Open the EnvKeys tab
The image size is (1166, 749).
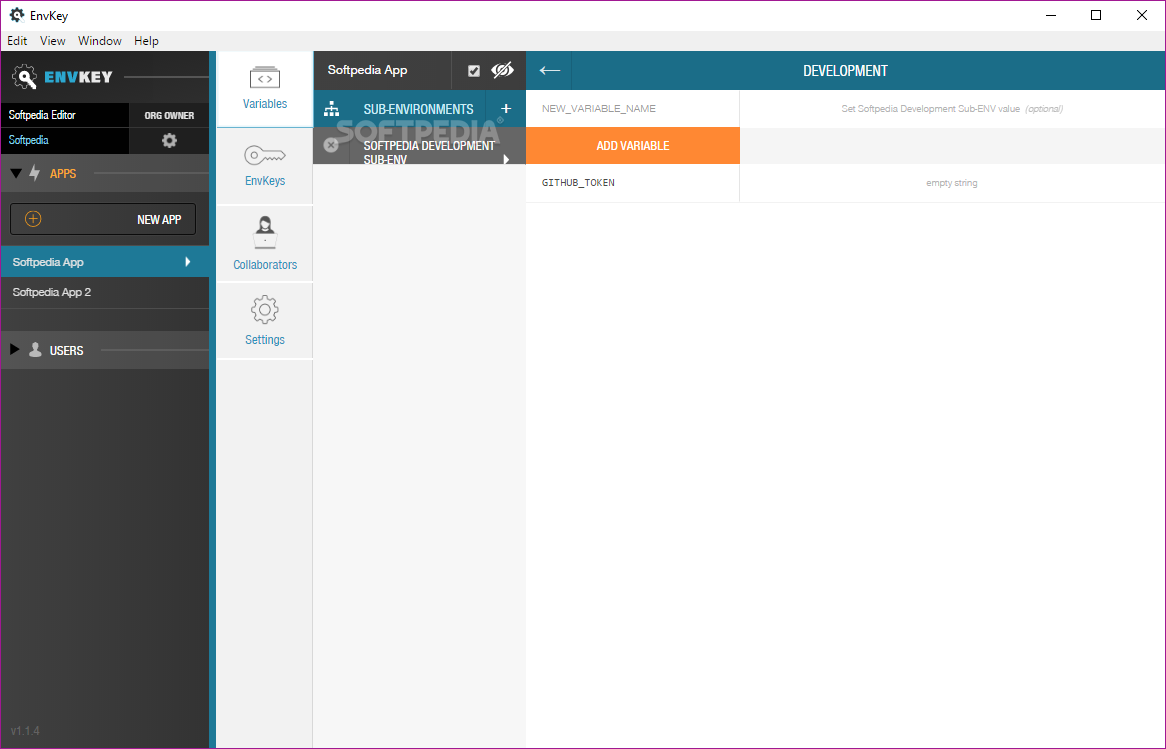coord(265,166)
